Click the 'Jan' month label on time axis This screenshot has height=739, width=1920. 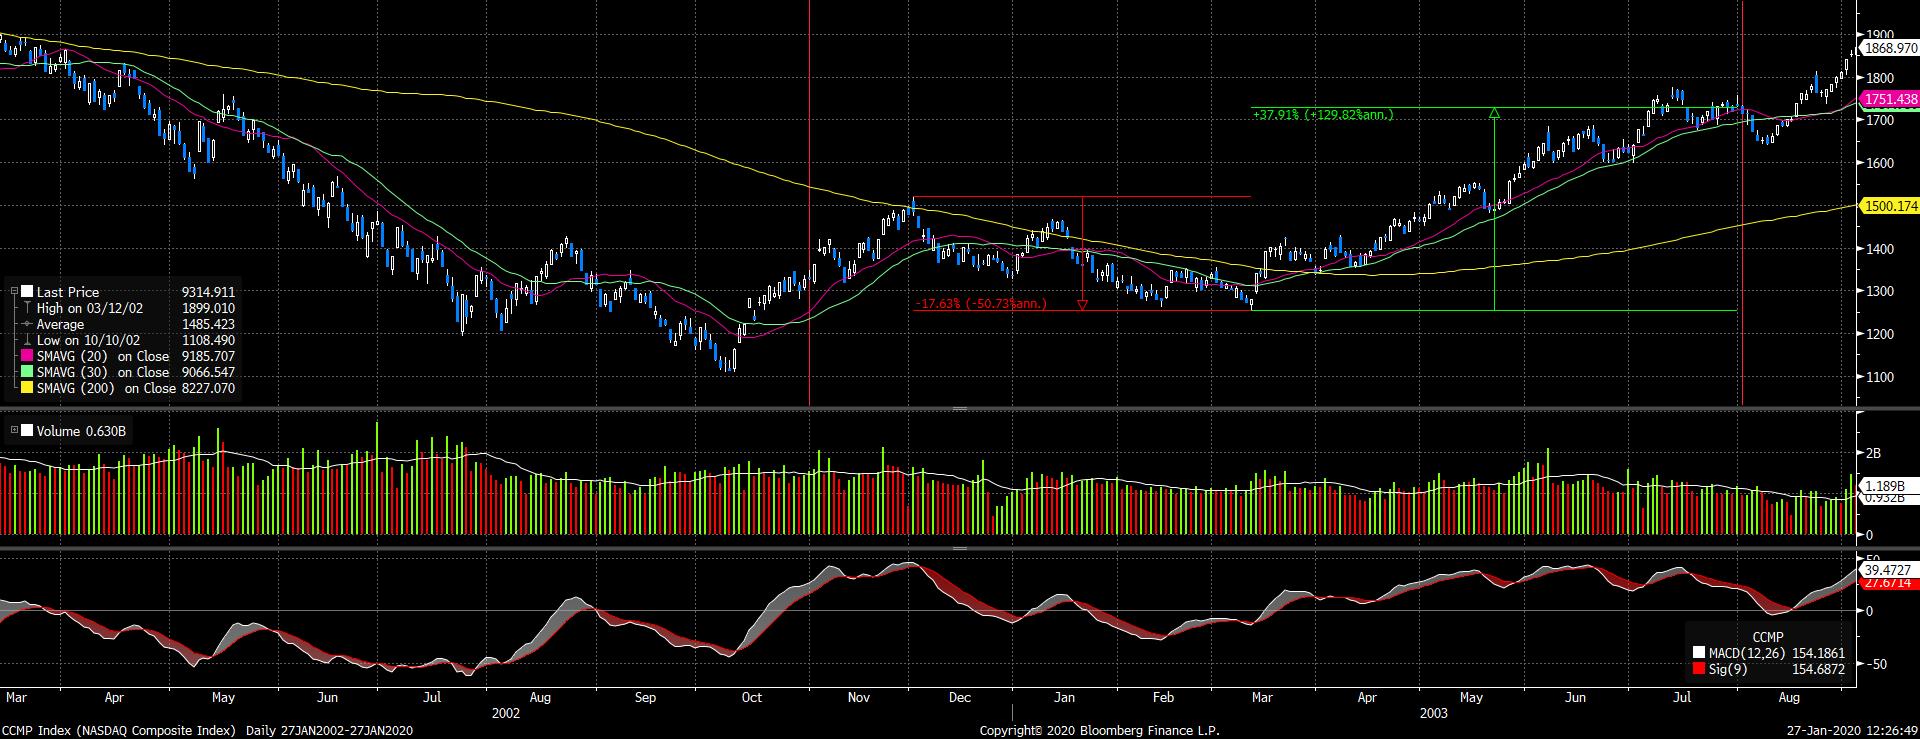click(x=1065, y=698)
